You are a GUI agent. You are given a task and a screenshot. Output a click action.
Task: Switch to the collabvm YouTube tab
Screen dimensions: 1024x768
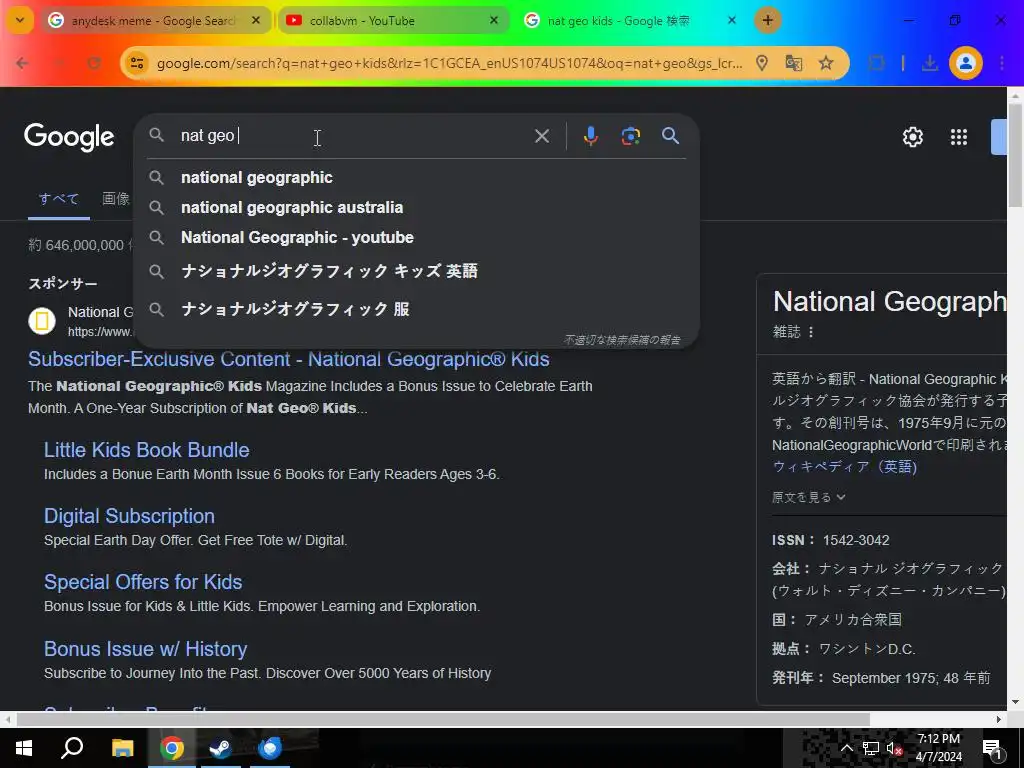pos(394,21)
